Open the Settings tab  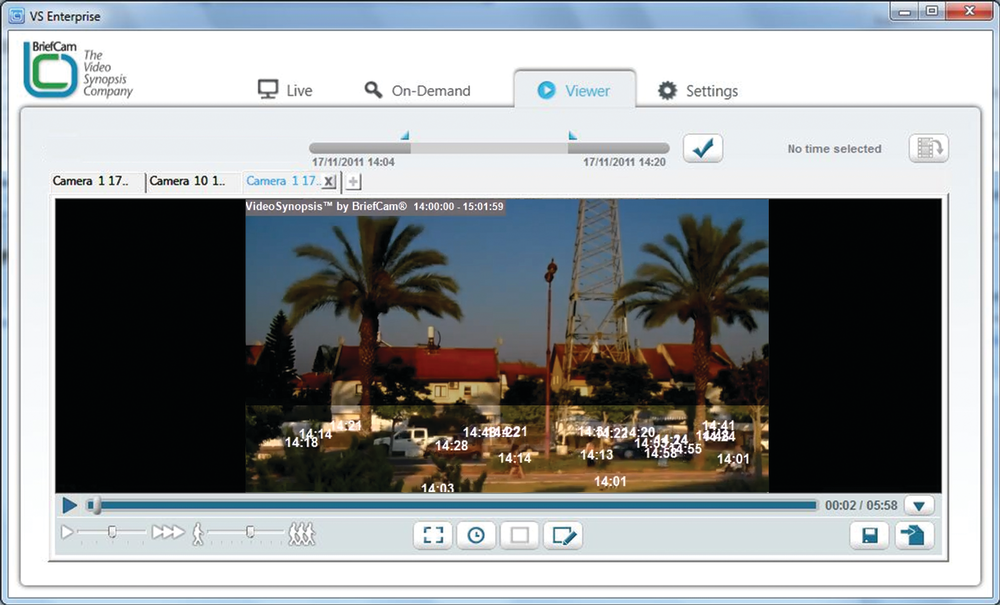point(698,90)
